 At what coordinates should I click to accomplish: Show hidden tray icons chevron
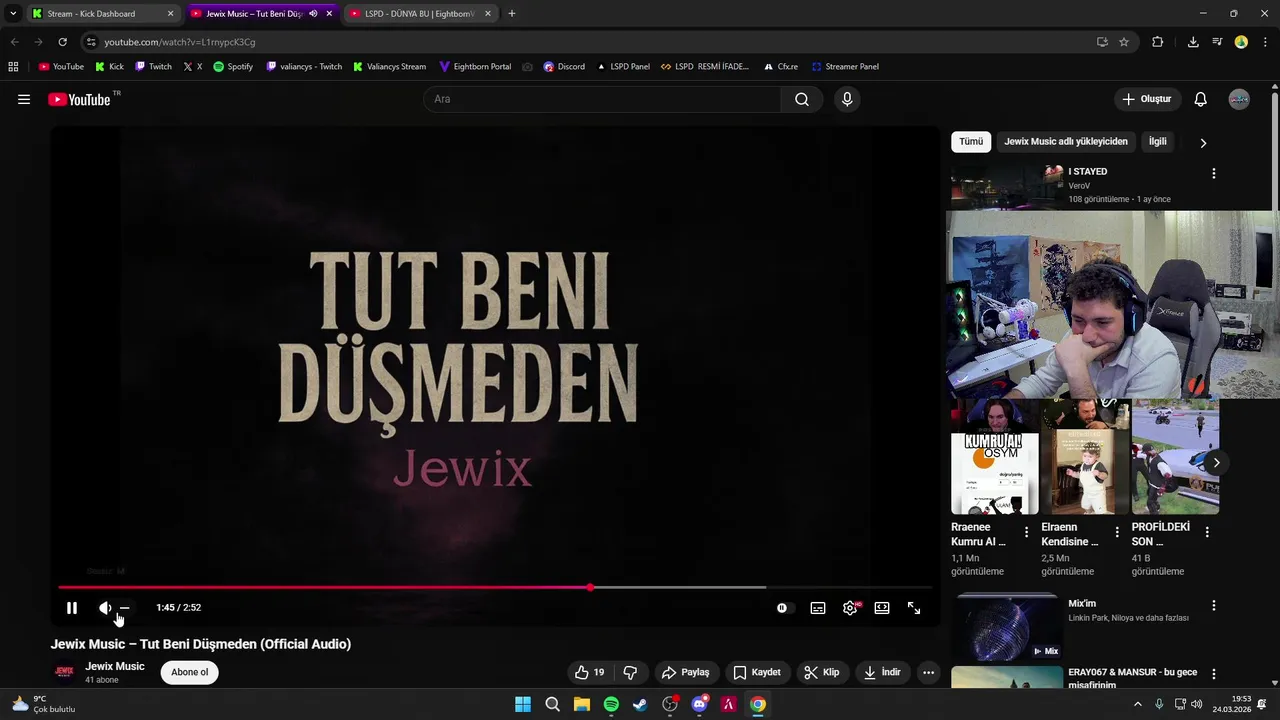(x=1137, y=704)
